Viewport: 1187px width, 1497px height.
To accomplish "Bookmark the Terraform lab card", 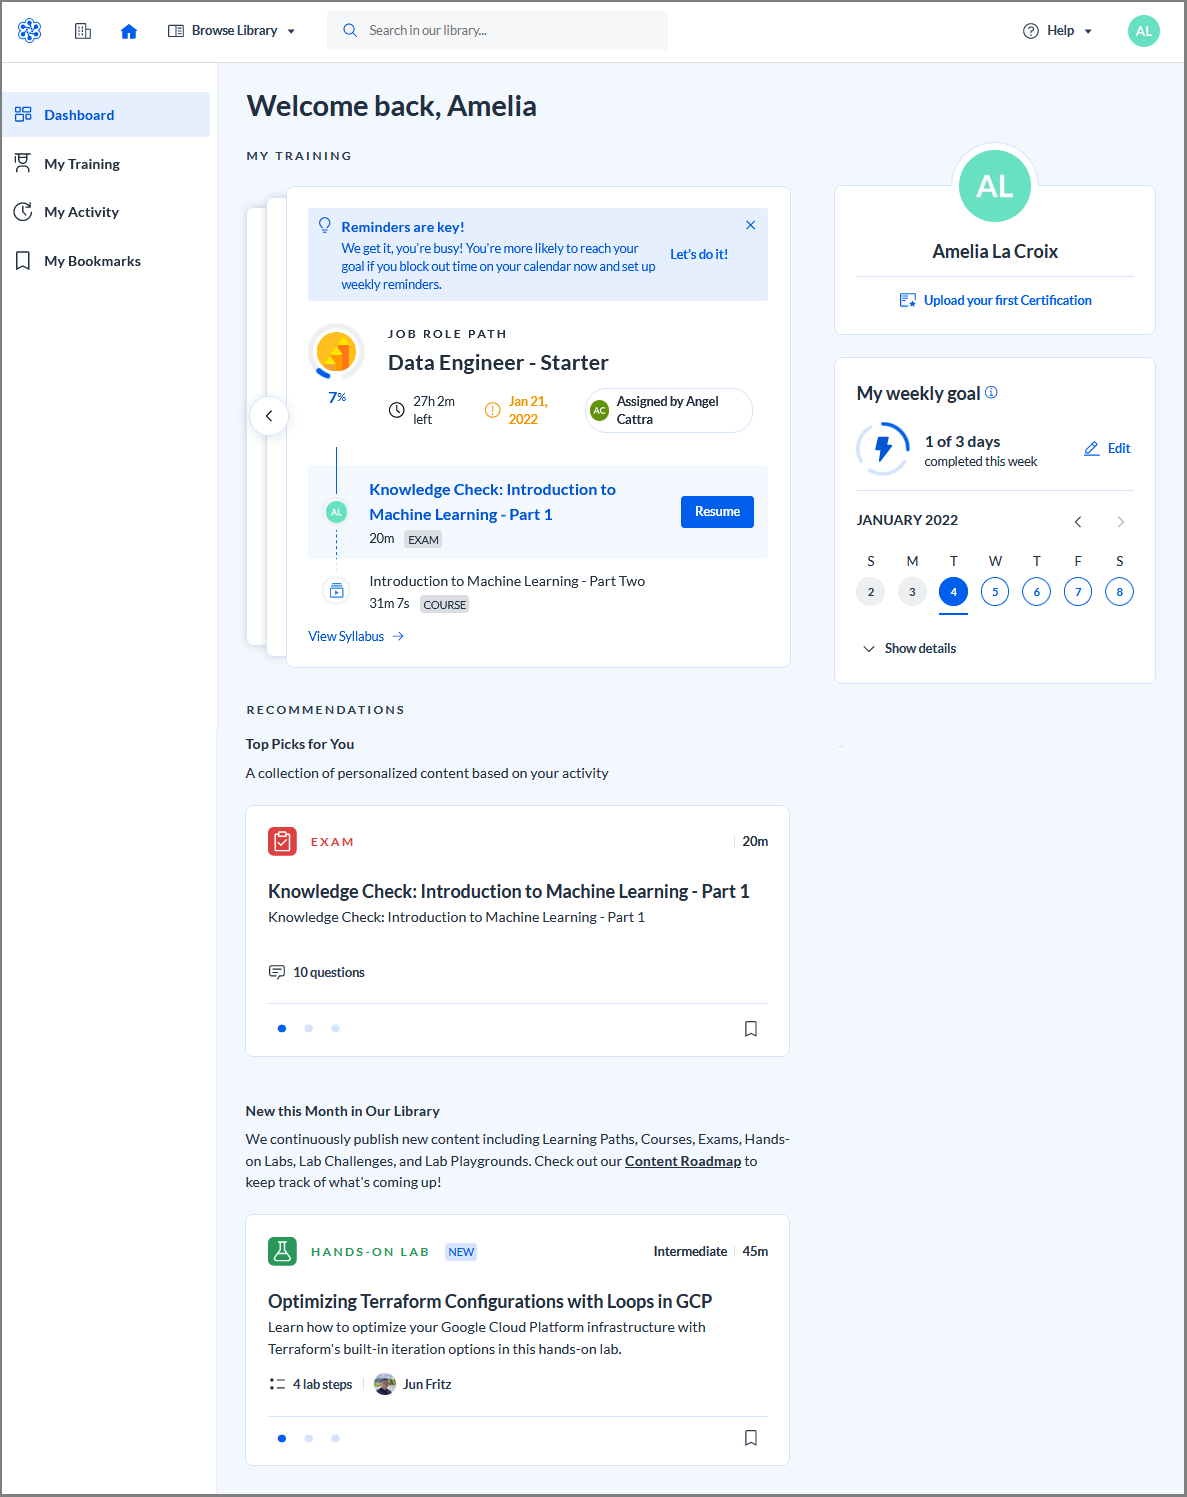I will (751, 1438).
